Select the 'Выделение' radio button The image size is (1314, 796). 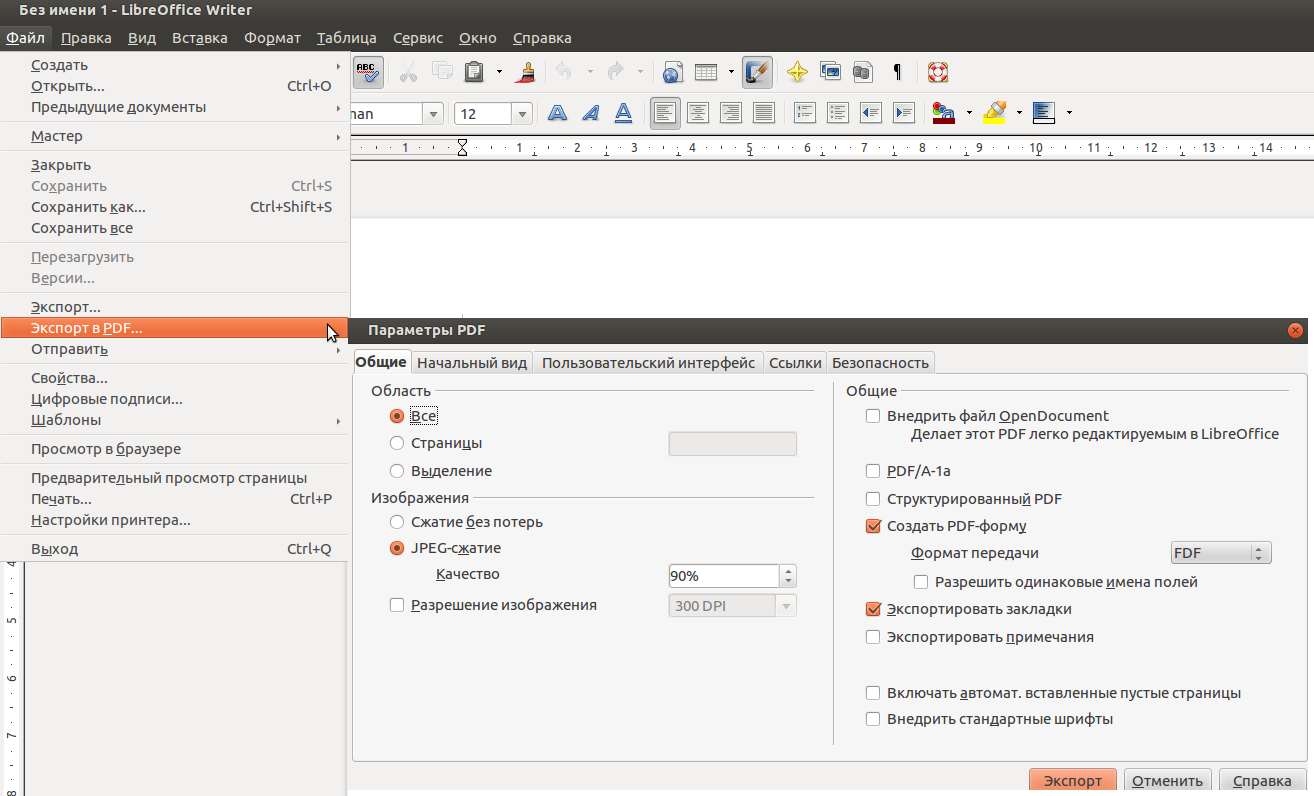click(x=397, y=471)
